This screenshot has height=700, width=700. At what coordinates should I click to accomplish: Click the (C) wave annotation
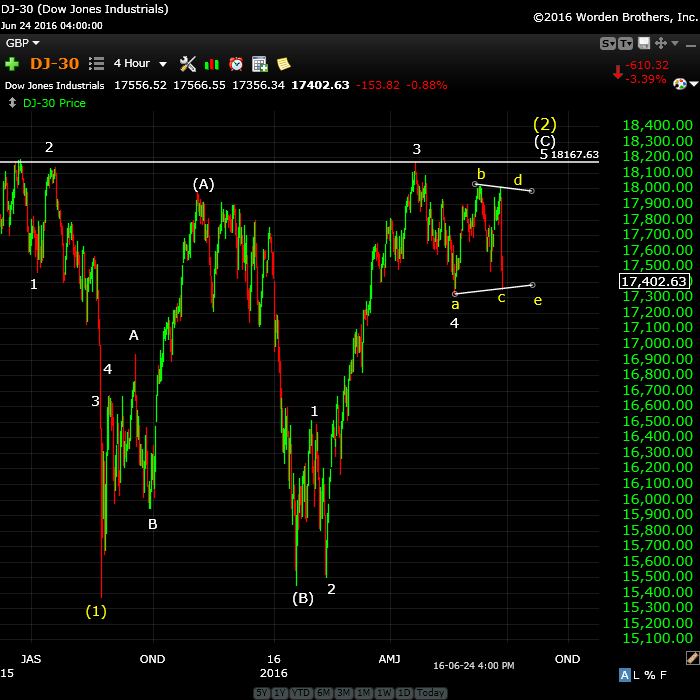pyautogui.click(x=545, y=142)
